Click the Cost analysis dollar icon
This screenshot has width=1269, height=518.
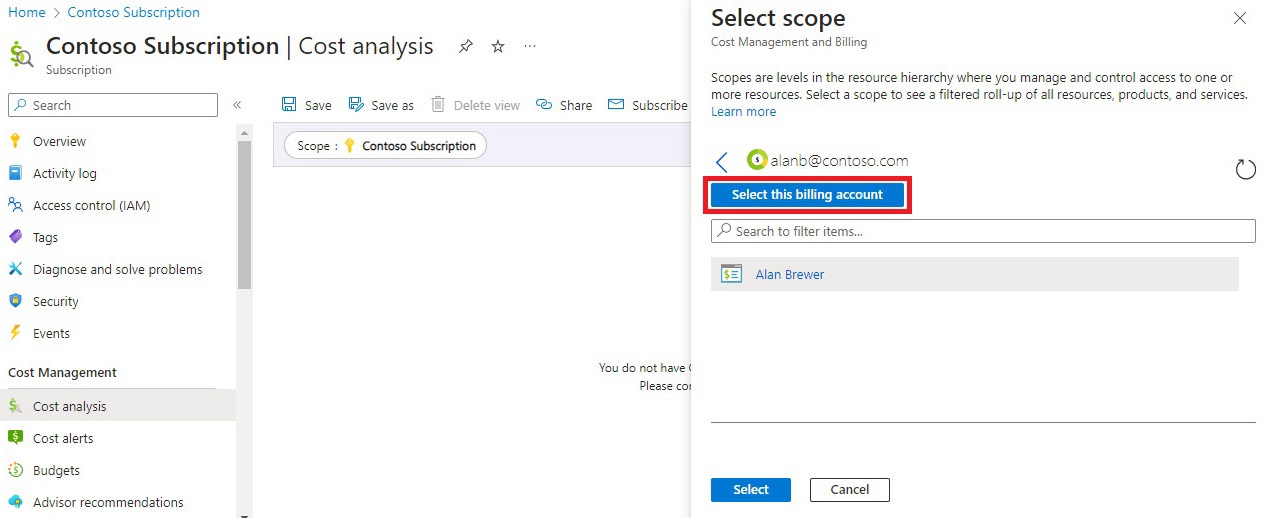[15, 406]
